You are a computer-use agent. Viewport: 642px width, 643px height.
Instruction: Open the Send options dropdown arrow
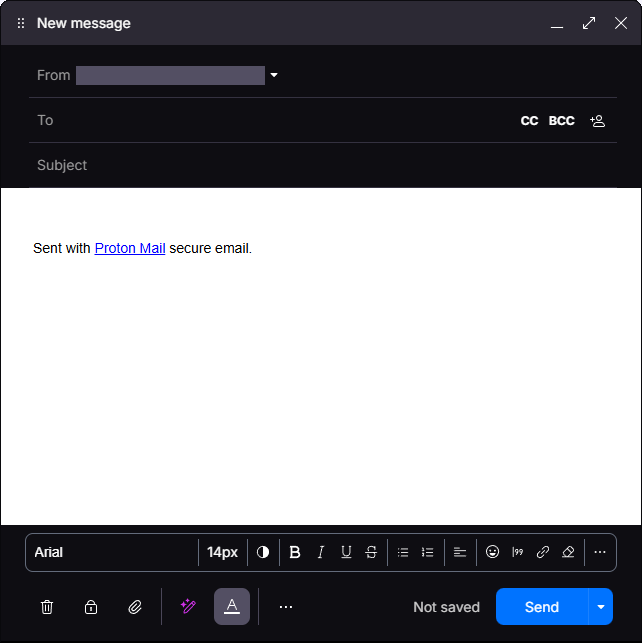601,607
